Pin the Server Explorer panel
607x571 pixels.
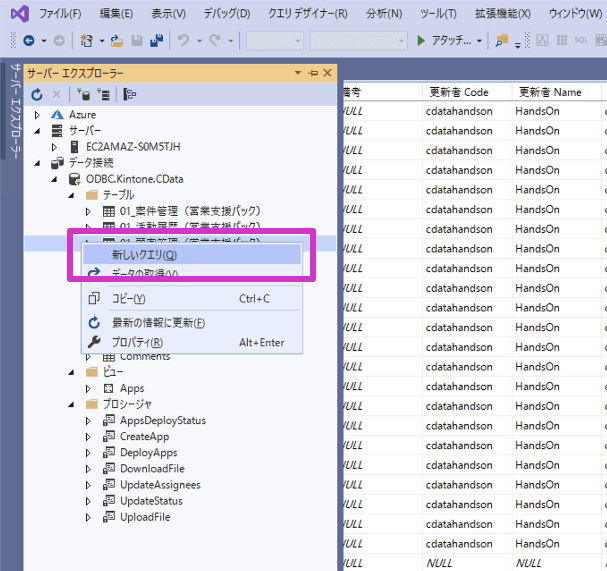tap(313, 73)
